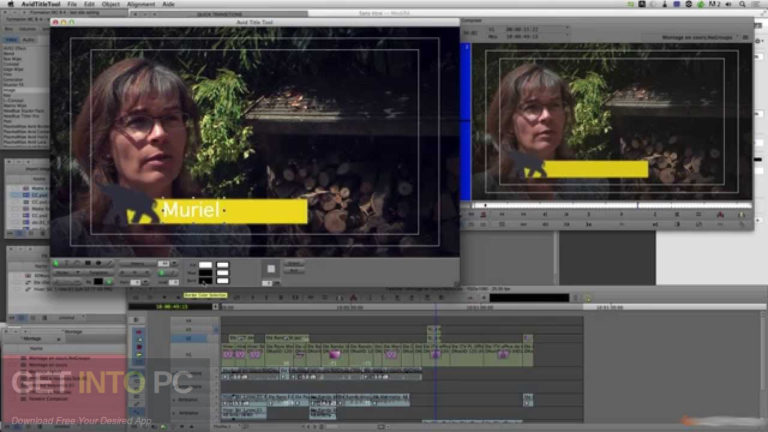Expand the bottom audio track in timeline
Screen dimensions: 768x432
(174, 413)
